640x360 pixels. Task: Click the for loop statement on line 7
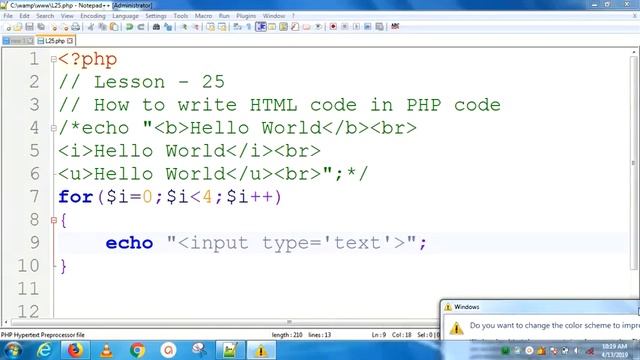point(170,197)
